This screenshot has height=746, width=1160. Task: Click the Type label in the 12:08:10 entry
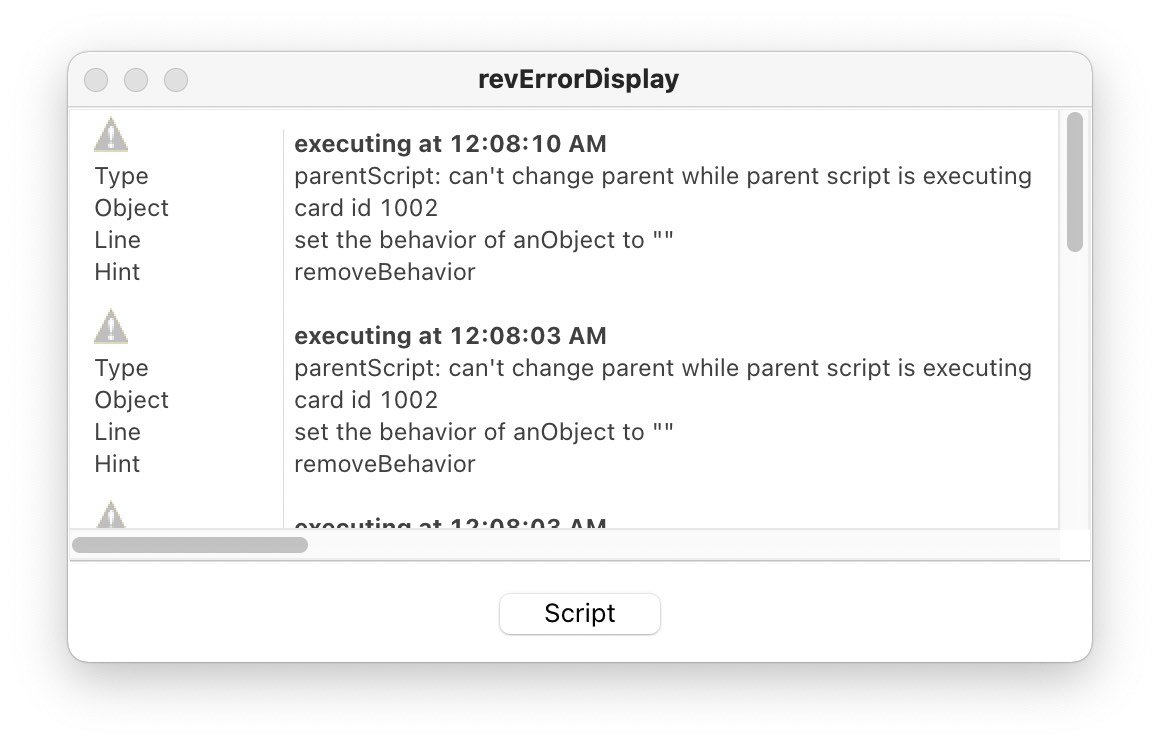click(x=121, y=176)
